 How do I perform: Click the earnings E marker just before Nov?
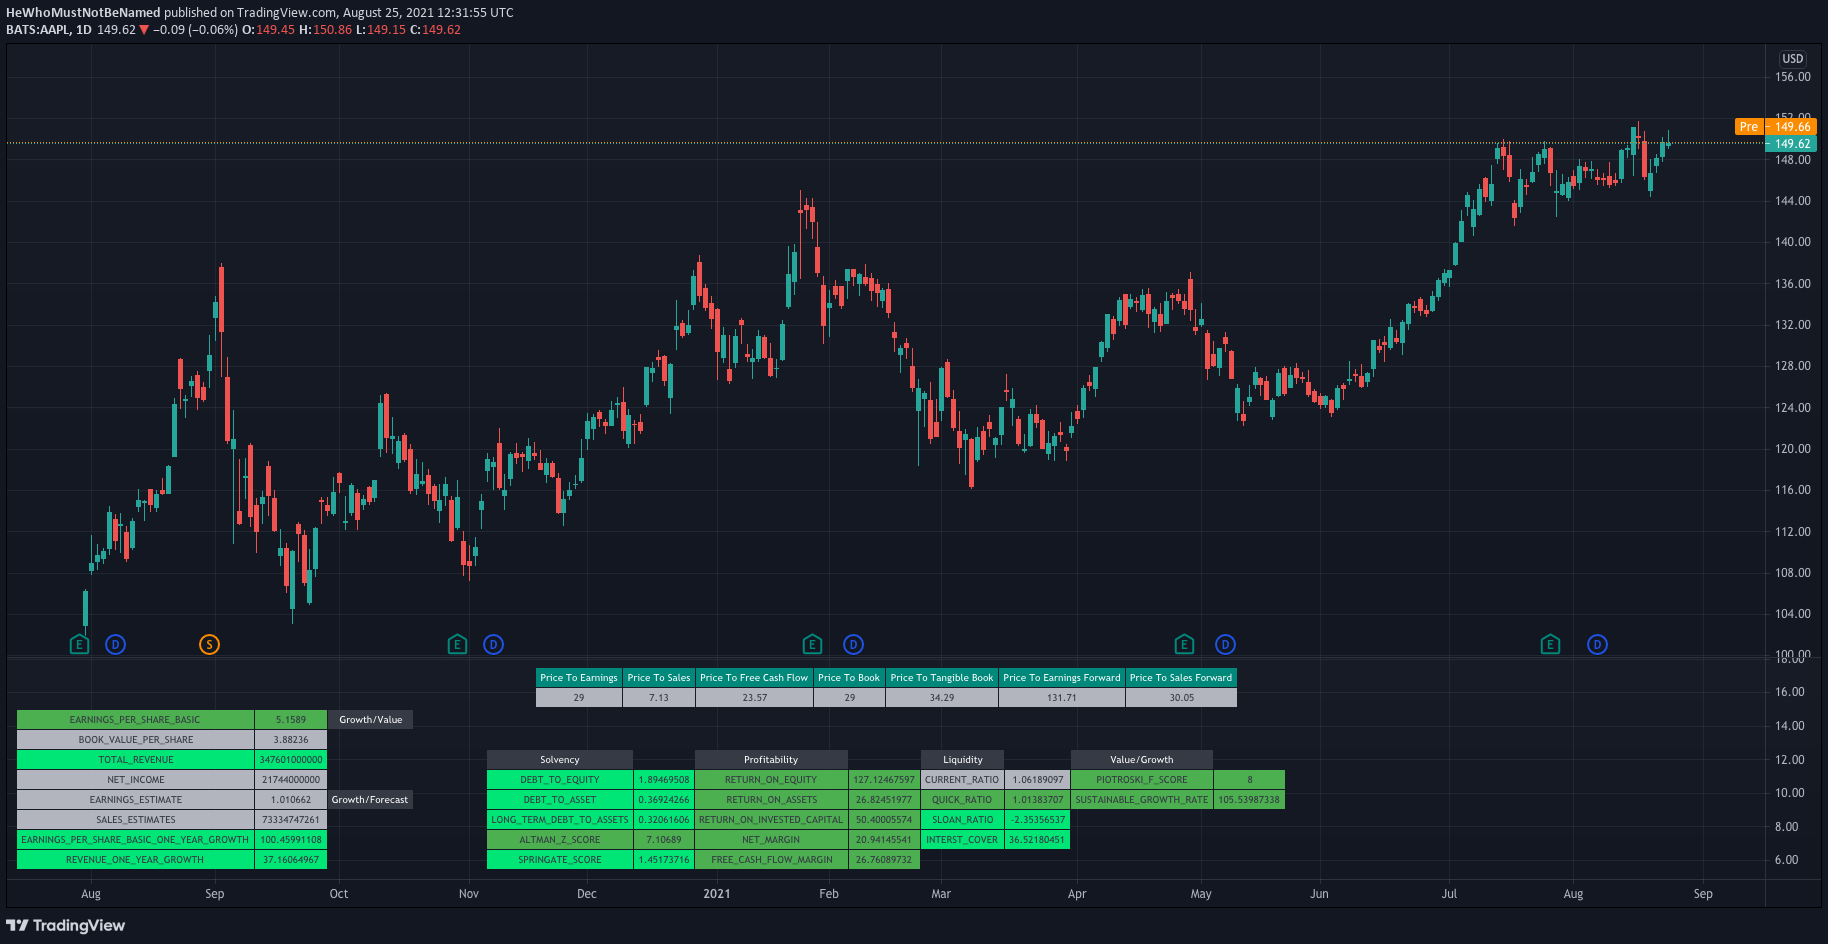click(457, 645)
